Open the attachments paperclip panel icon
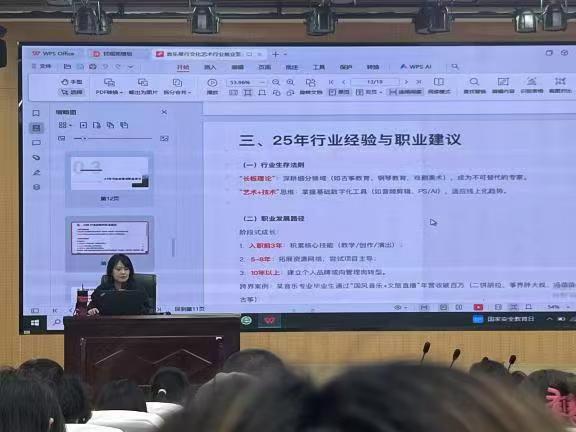Image resolution: width=576 pixels, height=432 pixels. pyautogui.click(x=36, y=158)
